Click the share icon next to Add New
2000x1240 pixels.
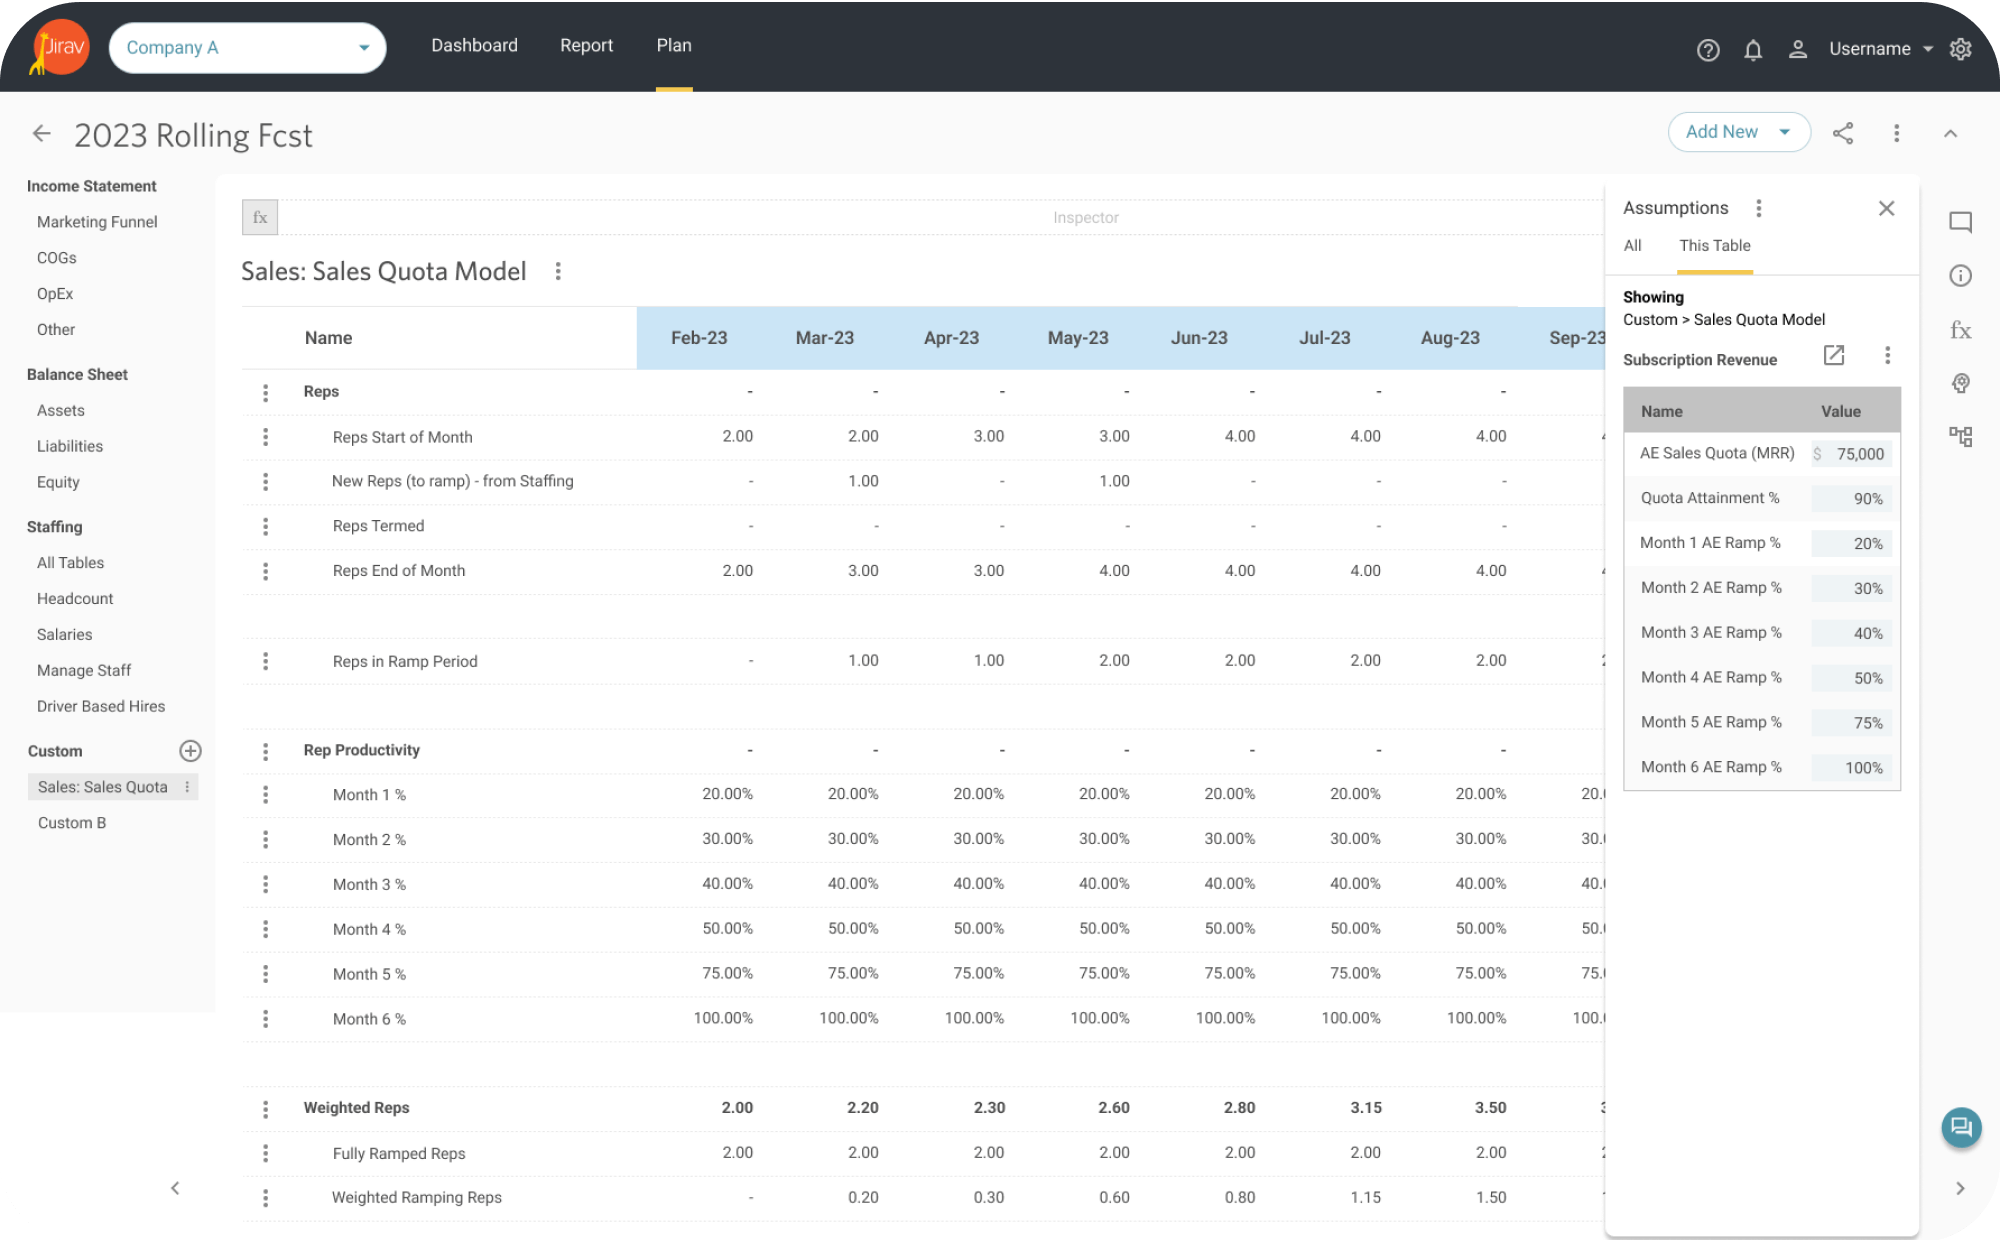(x=1843, y=133)
